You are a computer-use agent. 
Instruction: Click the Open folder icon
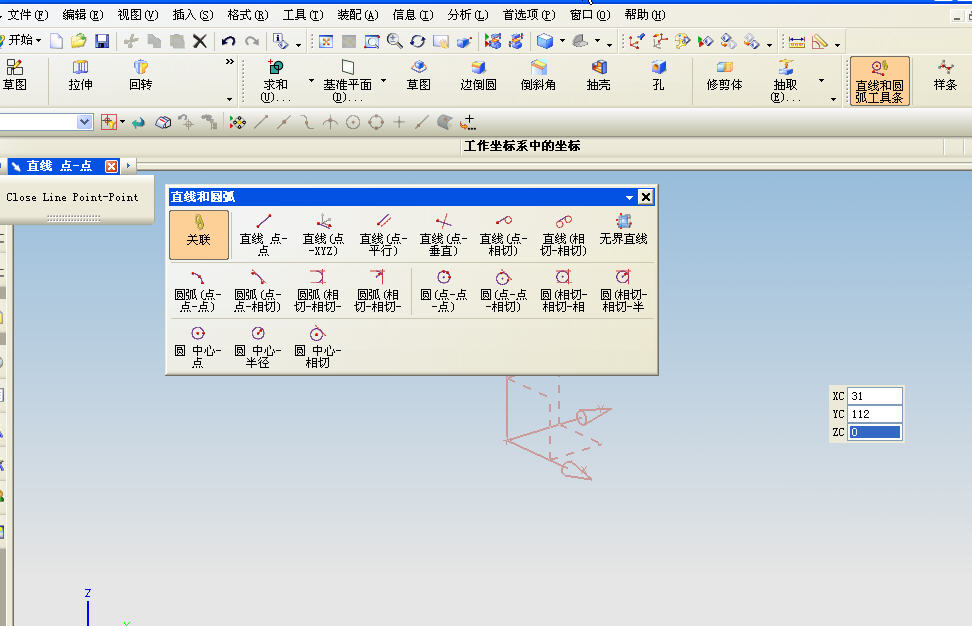(x=79, y=41)
